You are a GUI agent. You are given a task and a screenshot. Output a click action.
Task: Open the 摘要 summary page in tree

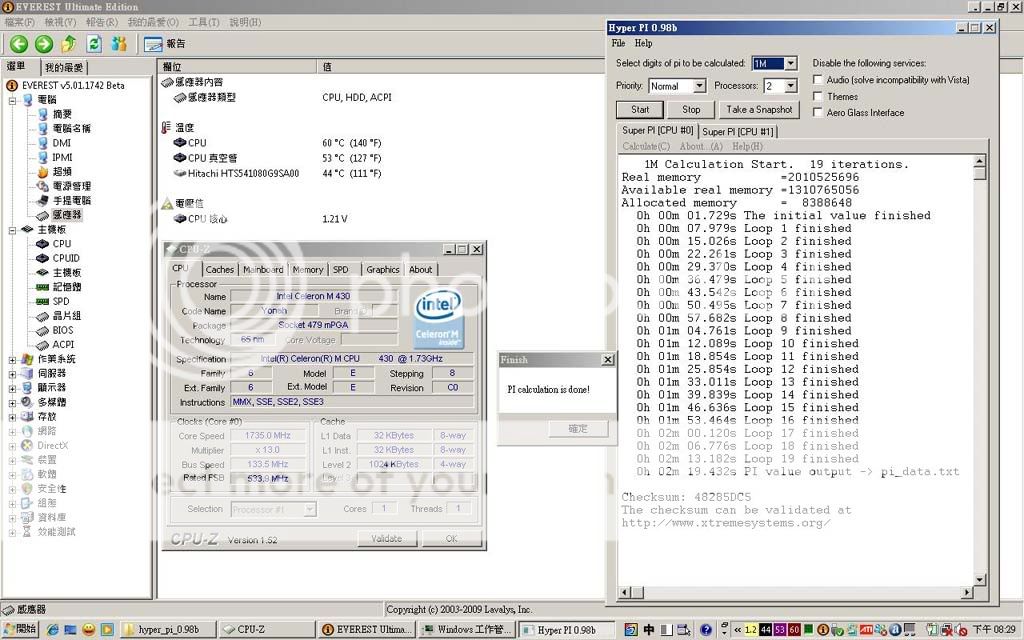62,114
